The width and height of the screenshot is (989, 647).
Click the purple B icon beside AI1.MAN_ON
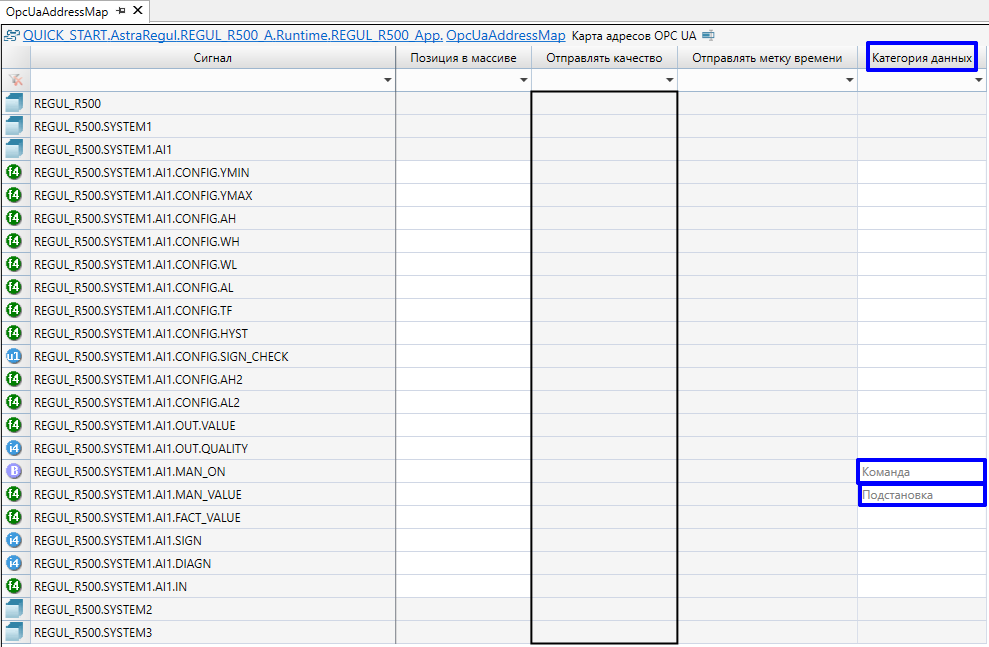click(x=14, y=471)
